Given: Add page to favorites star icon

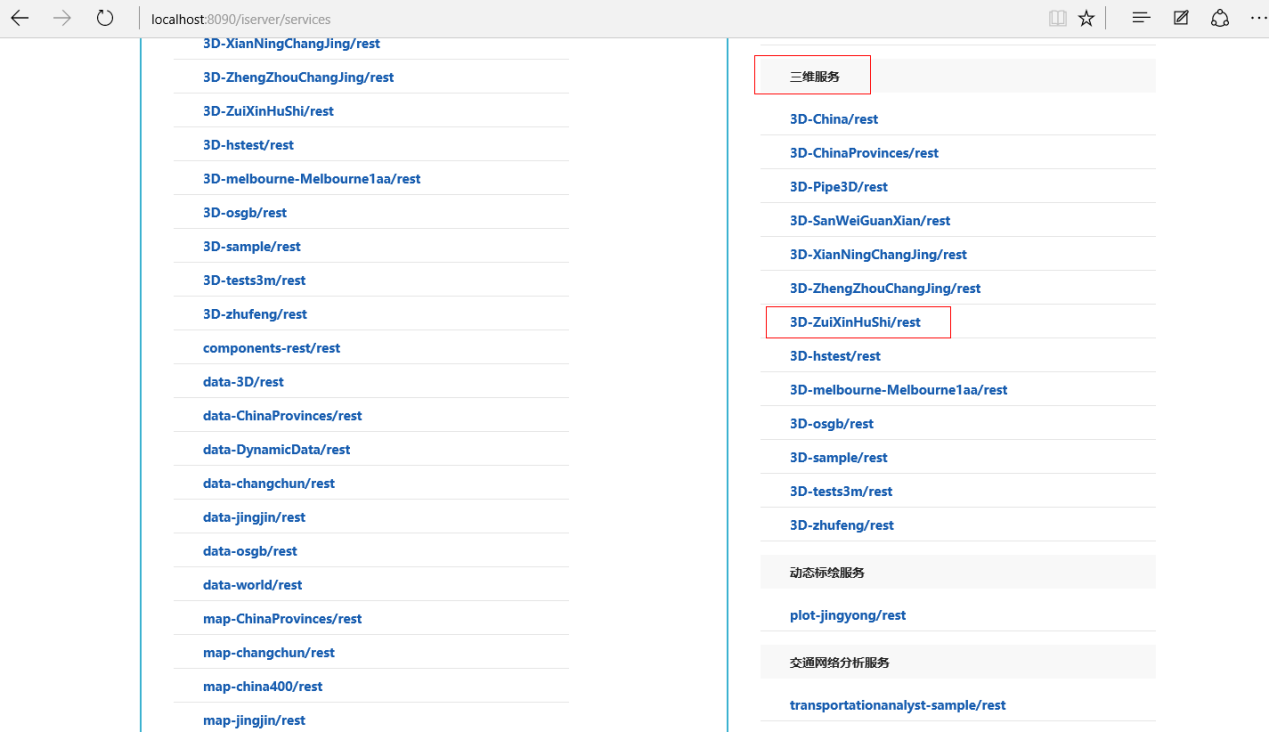Looking at the screenshot, I should 1087,19.
